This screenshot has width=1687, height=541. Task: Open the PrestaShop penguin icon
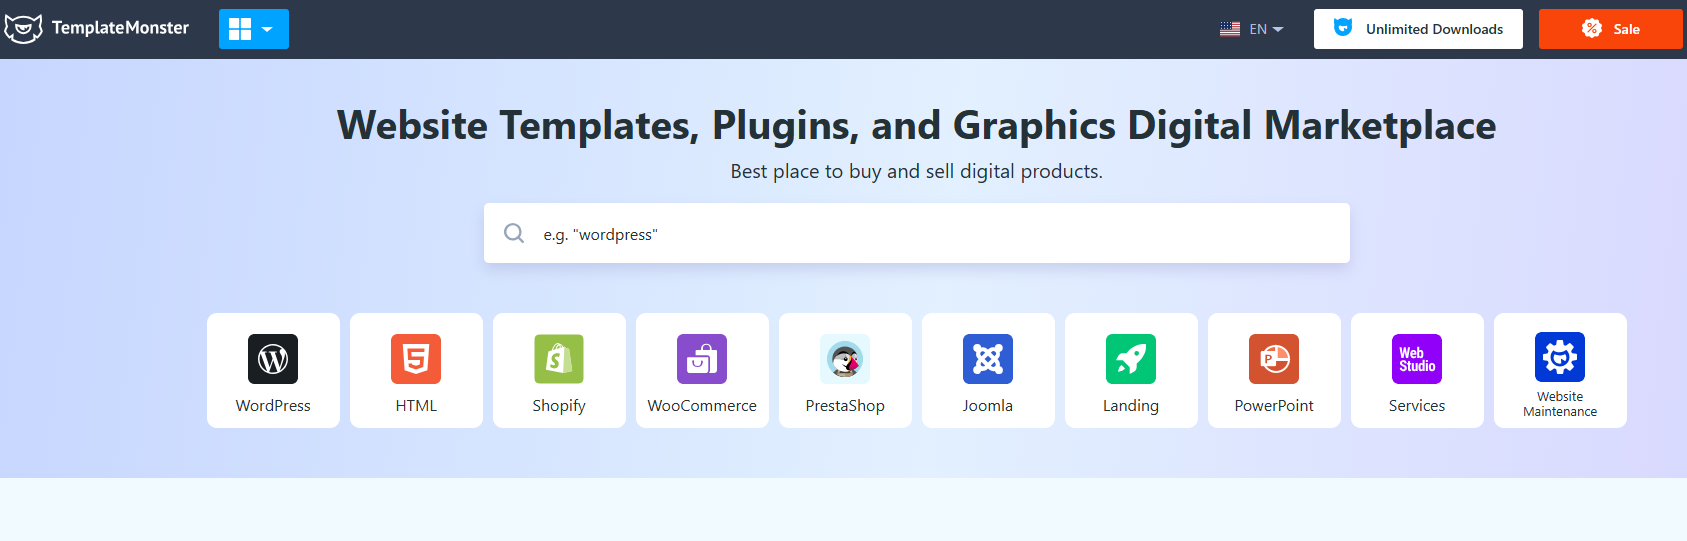coord(845,359)
